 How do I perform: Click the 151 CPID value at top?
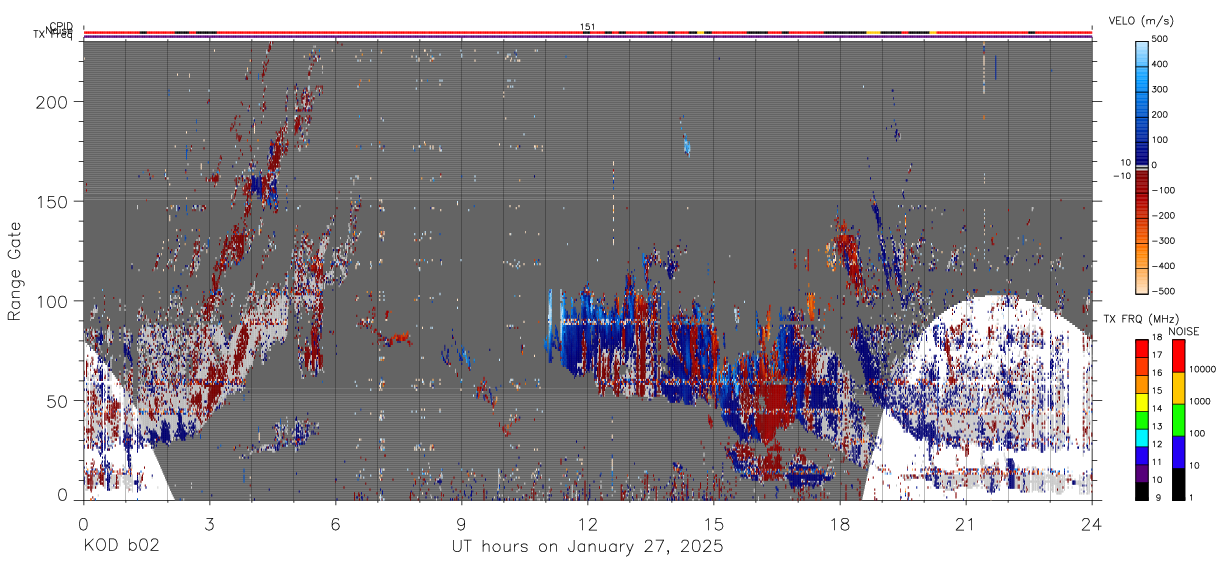587,26
